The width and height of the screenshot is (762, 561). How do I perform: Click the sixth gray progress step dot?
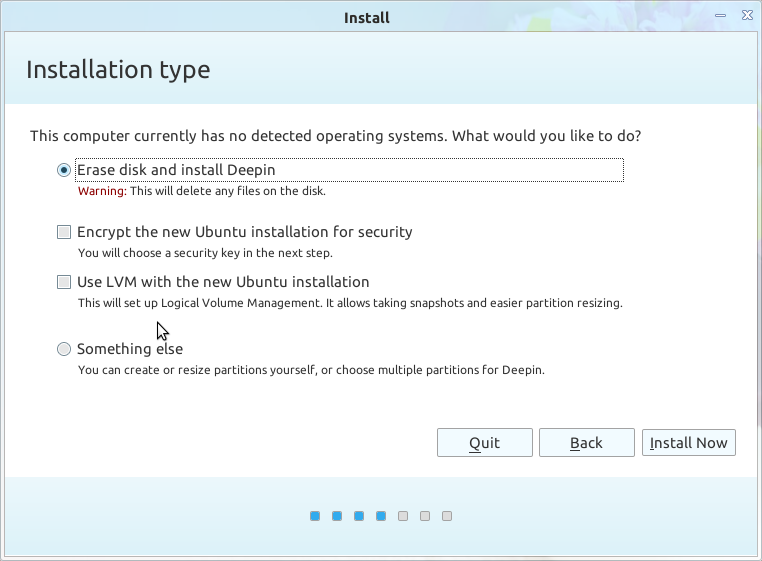(x=425, y=516)
